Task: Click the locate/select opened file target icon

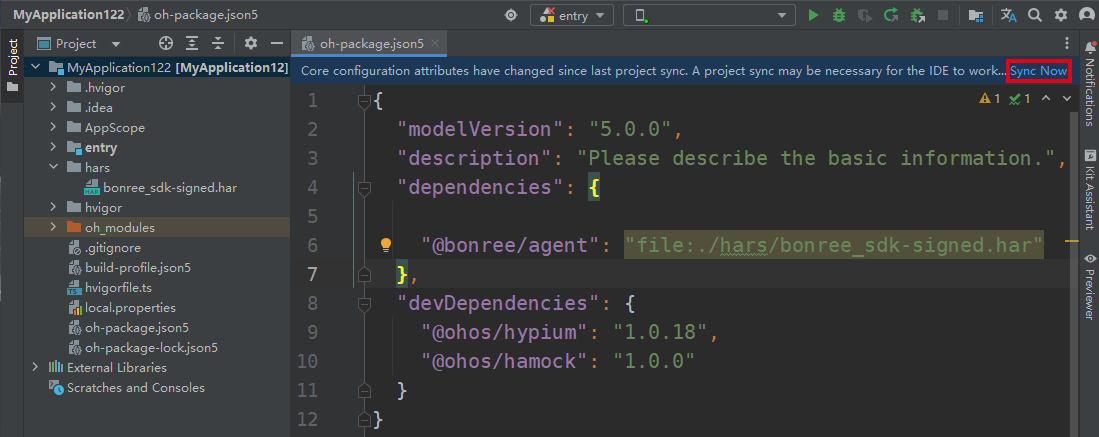Action: point(166,44)
